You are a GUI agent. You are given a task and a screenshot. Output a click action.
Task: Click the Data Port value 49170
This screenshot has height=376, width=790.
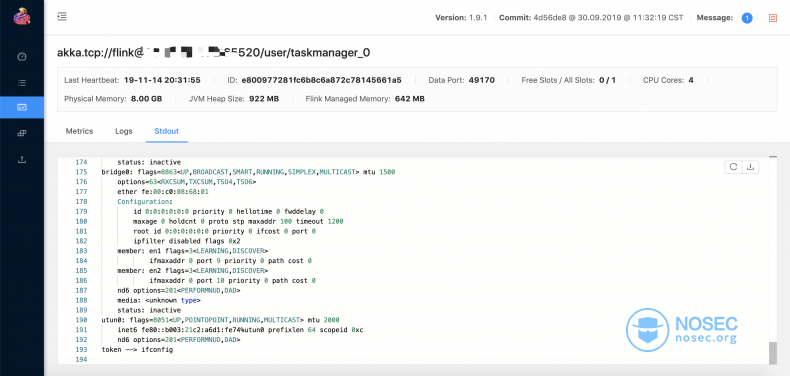482,80
